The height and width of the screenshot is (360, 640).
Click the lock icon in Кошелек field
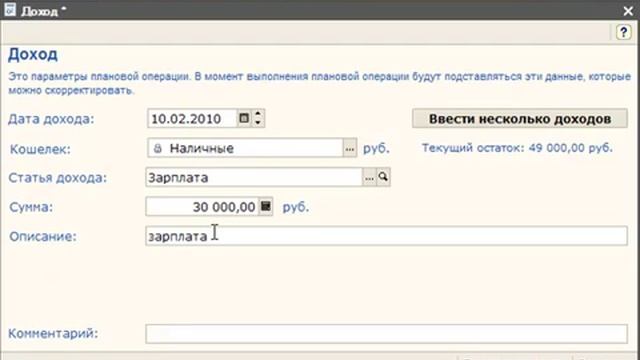pos(158,149)
